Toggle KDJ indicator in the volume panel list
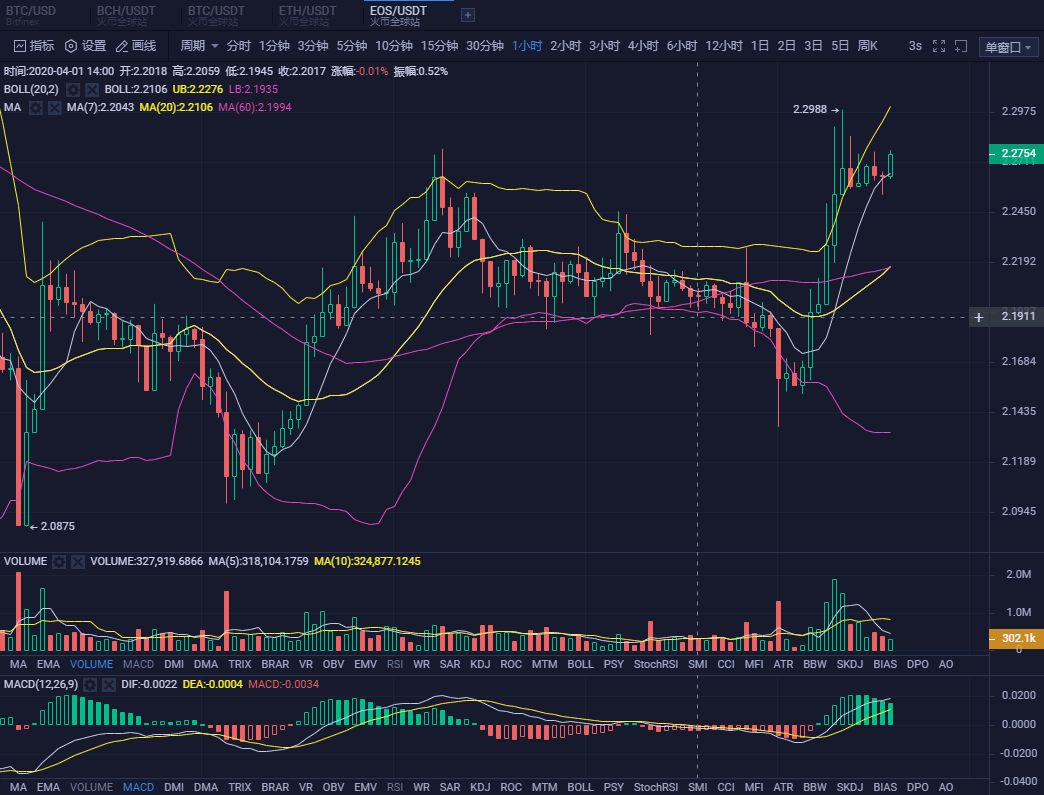This screenshot has height=795, width=1044. (480, 663)
